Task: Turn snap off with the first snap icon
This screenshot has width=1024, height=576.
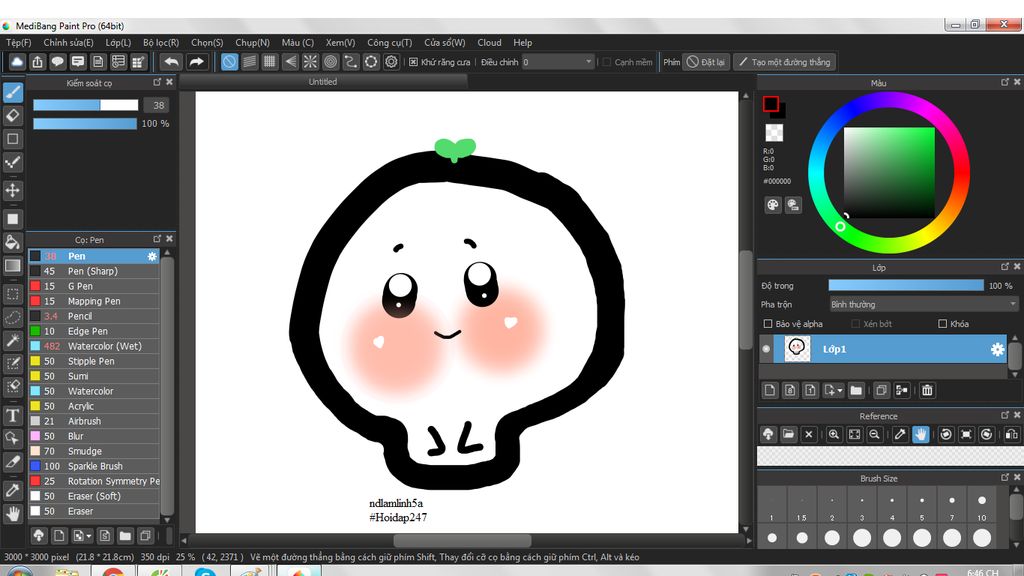Action: click(229, 62)
